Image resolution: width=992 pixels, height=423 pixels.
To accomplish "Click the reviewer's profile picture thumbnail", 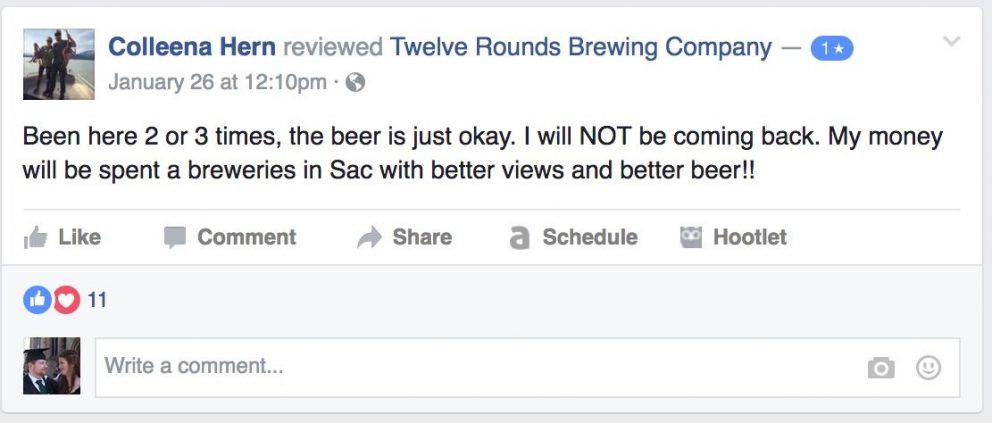I will 59,64.
